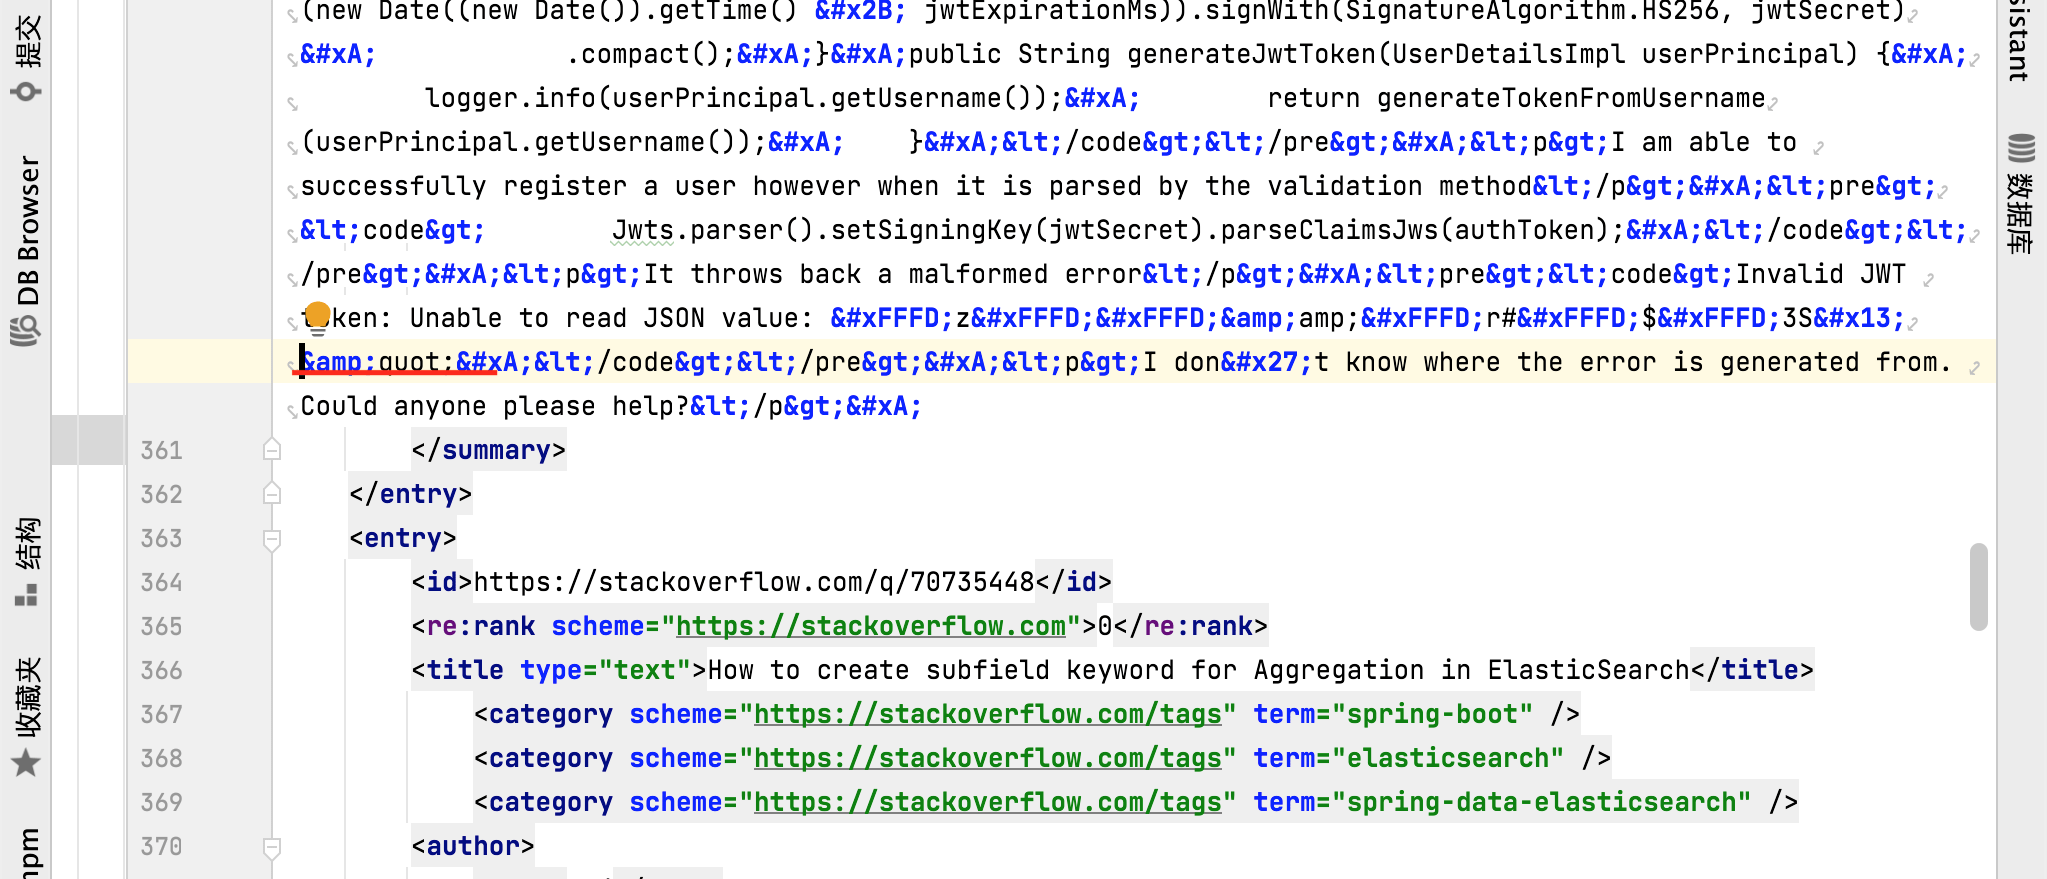Click the title text 'How to create subfield keyword'
The width and height of the screenshot is (2047, 879).
(x=941, y=670)
